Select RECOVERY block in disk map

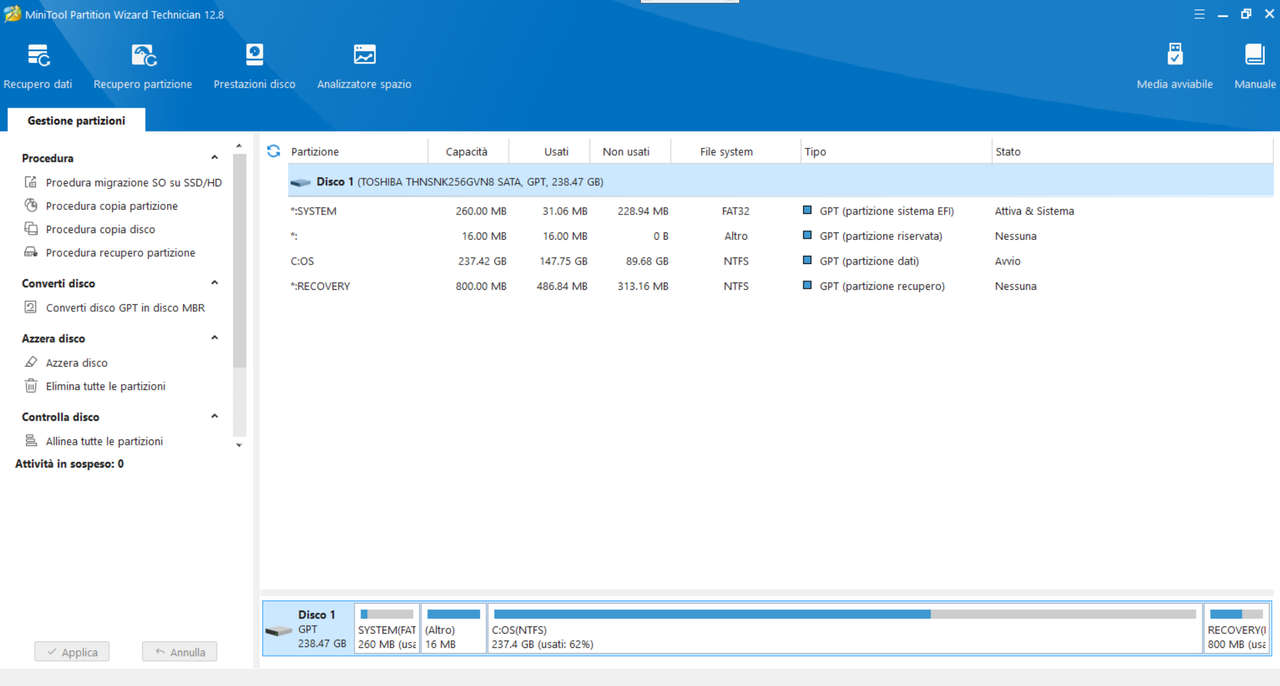pyautogui.click(x=1236, y=629)
